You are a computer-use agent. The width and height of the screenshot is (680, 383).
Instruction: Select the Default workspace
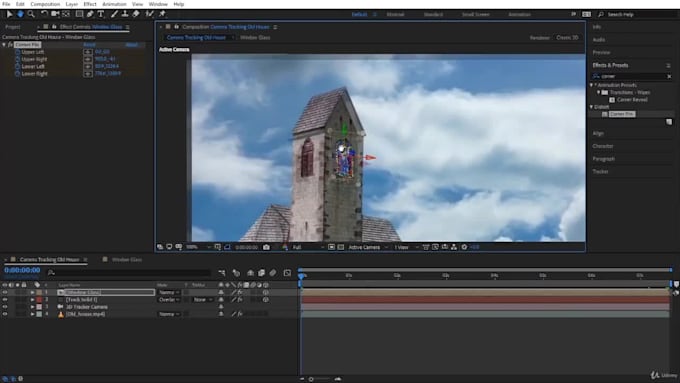pos(359,14)
